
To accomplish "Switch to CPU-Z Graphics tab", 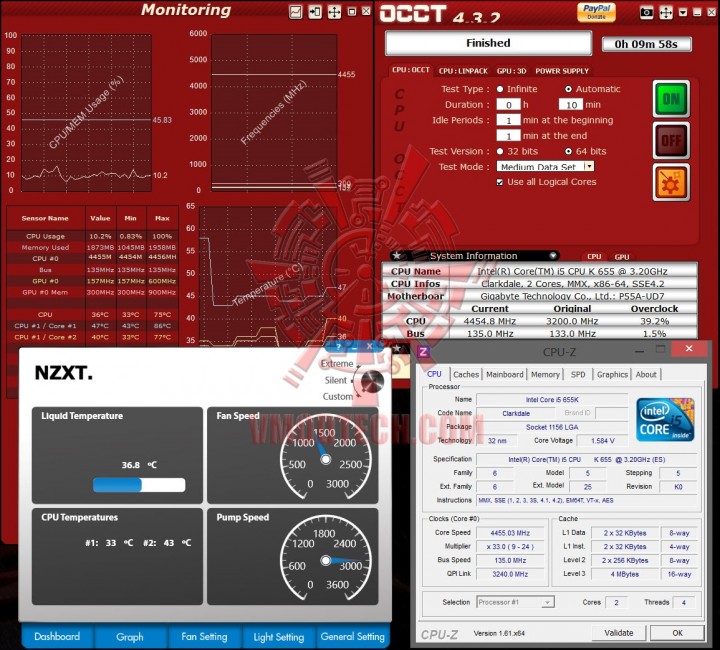I will tap(612, 375).
